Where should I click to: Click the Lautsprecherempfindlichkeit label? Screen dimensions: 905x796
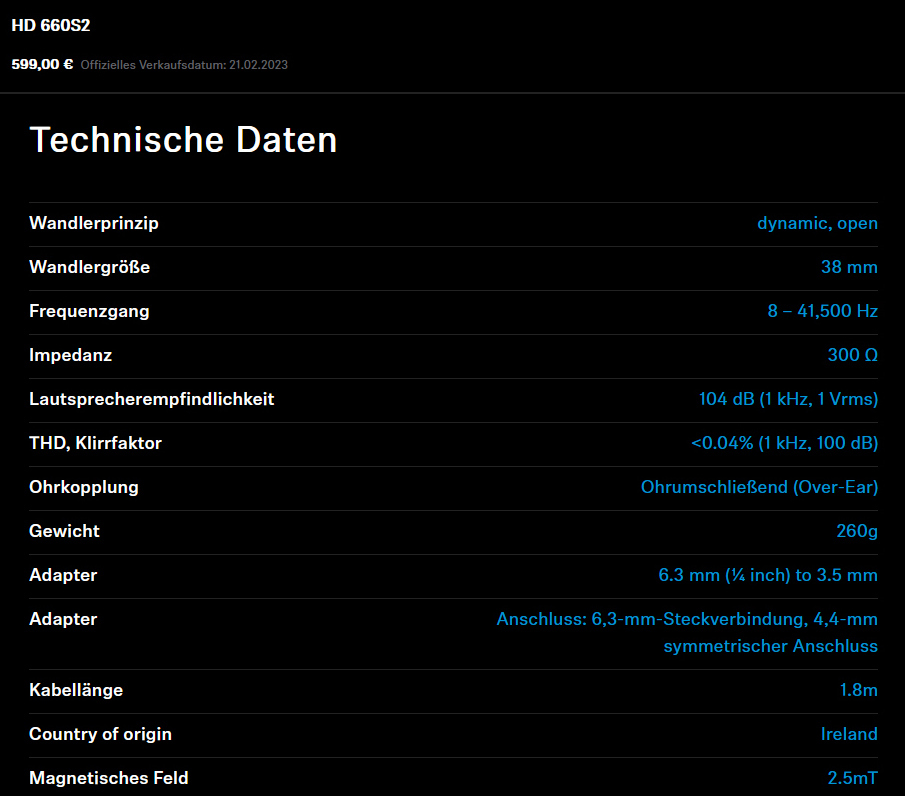(x=152, y=399)
